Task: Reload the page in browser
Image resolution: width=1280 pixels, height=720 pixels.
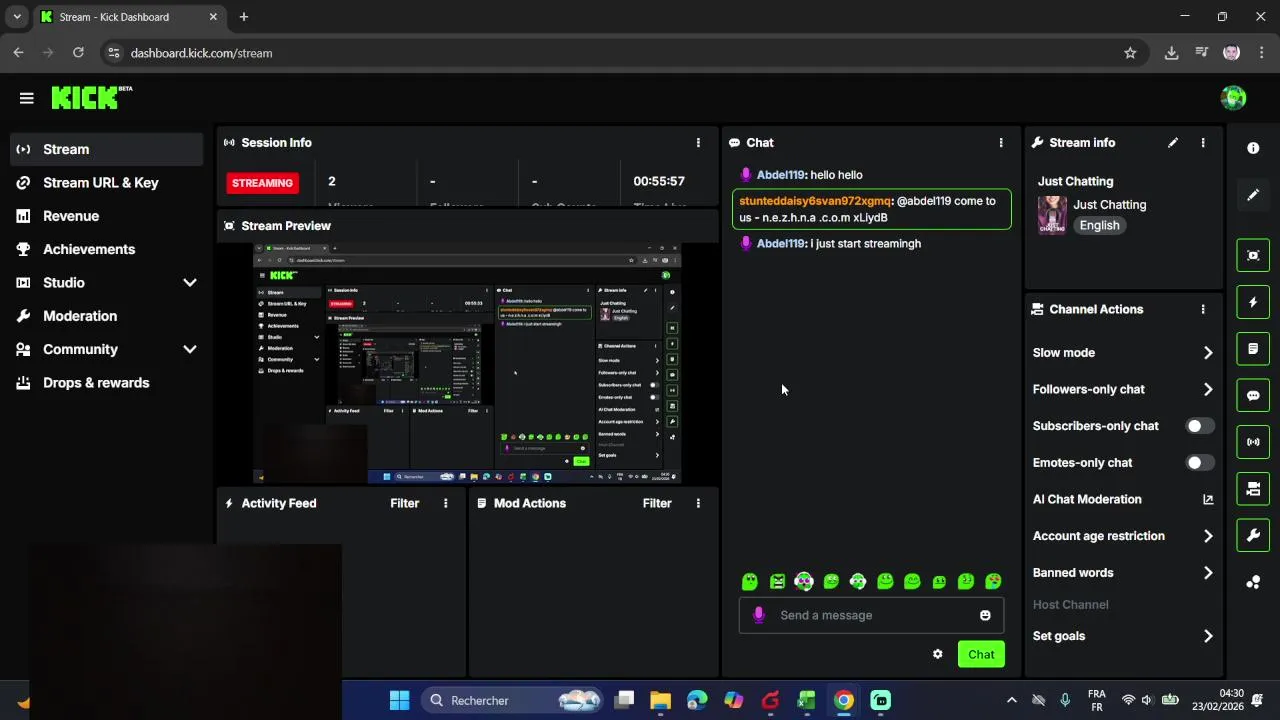Action: [x=79, y=53]
